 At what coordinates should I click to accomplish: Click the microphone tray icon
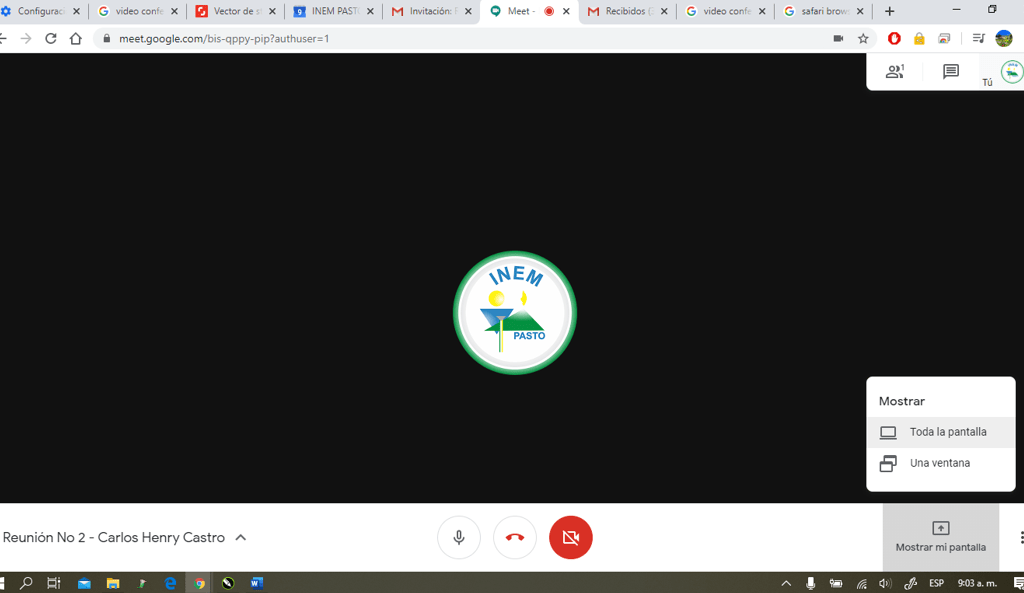(810, 583)
